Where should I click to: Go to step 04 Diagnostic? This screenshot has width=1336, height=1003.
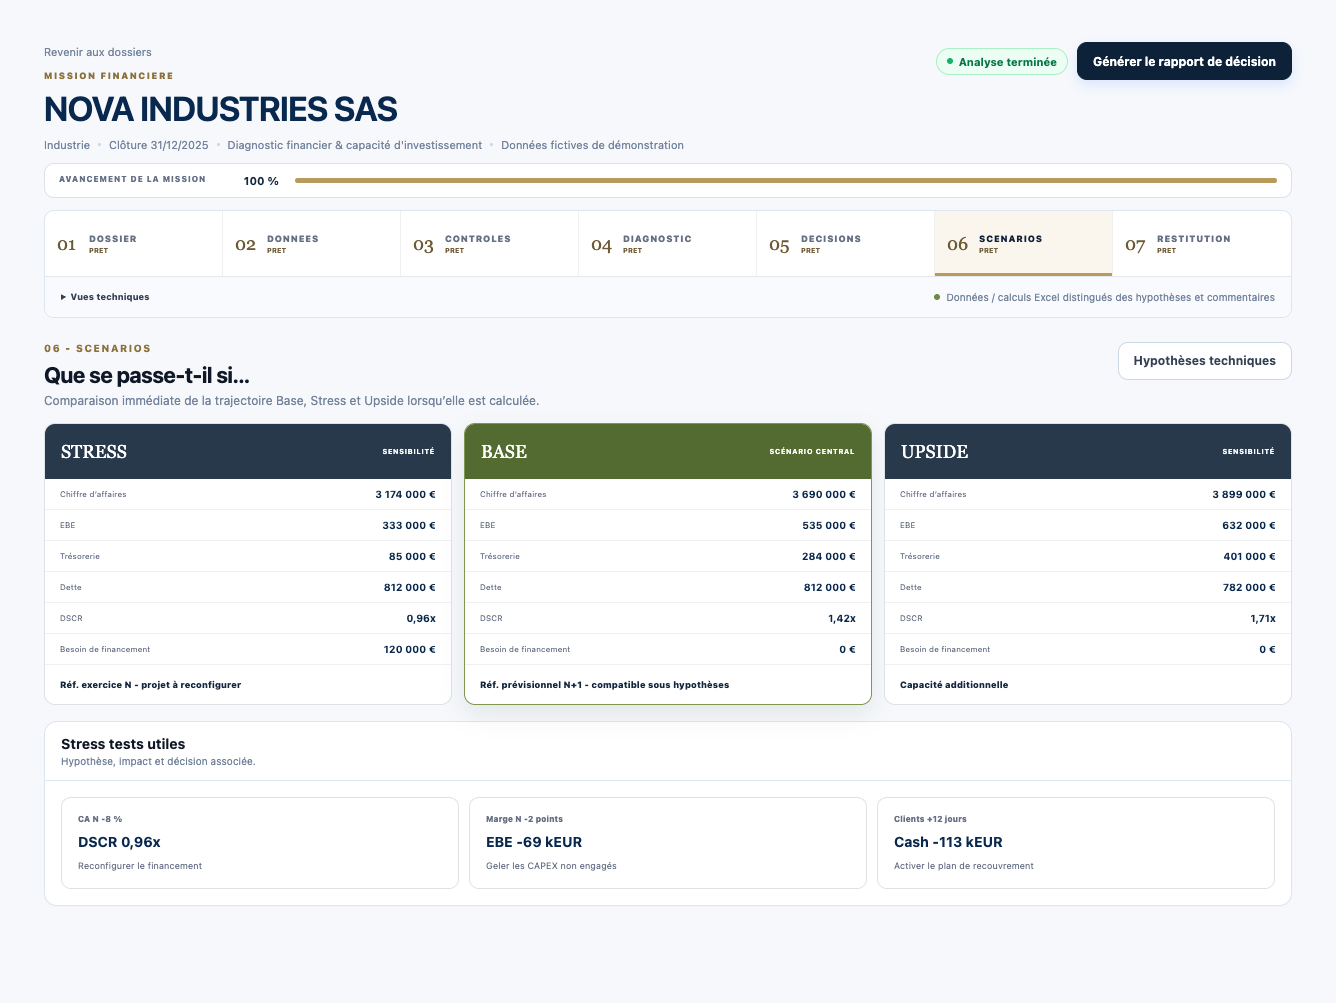(668, 244)
